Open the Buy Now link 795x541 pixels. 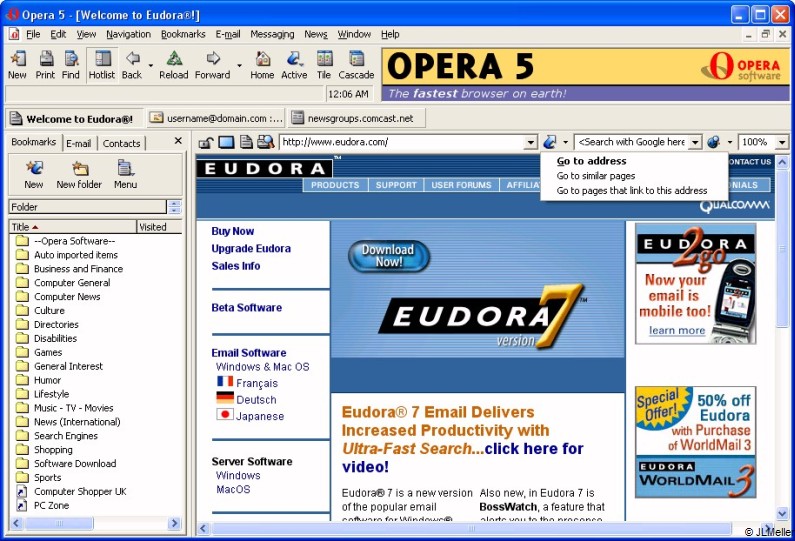click(233, 231)
